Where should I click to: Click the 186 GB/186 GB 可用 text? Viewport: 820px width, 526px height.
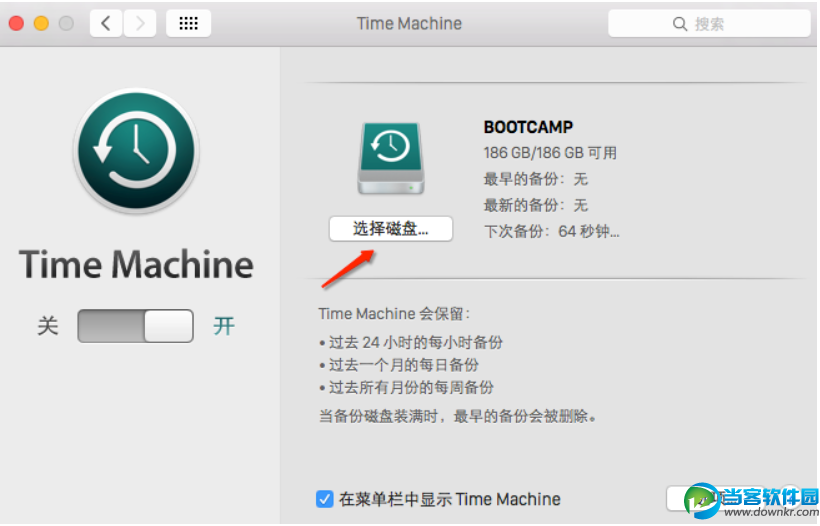[550, 153]
